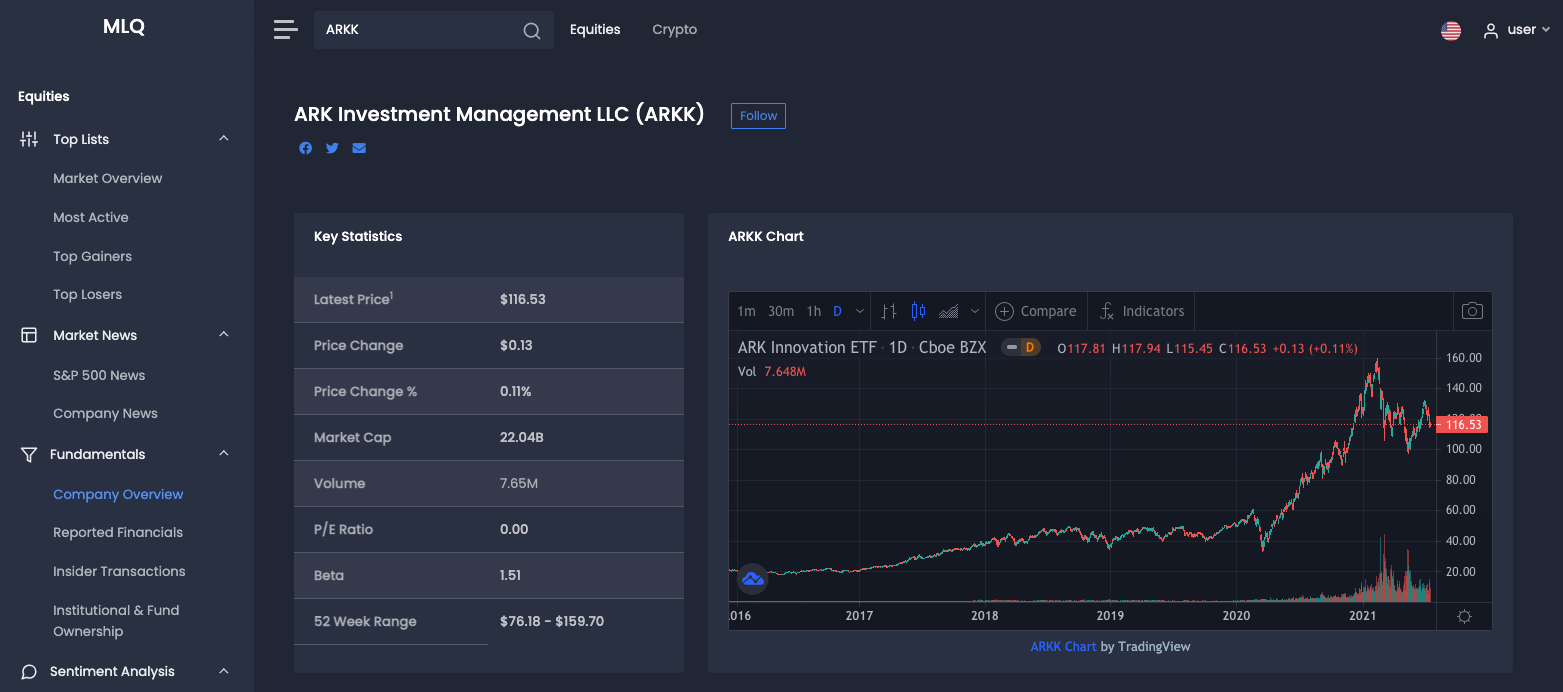Screen dimensions: 1563x692
Task: Click the 52 Week Range value
Action: [552, 621]
